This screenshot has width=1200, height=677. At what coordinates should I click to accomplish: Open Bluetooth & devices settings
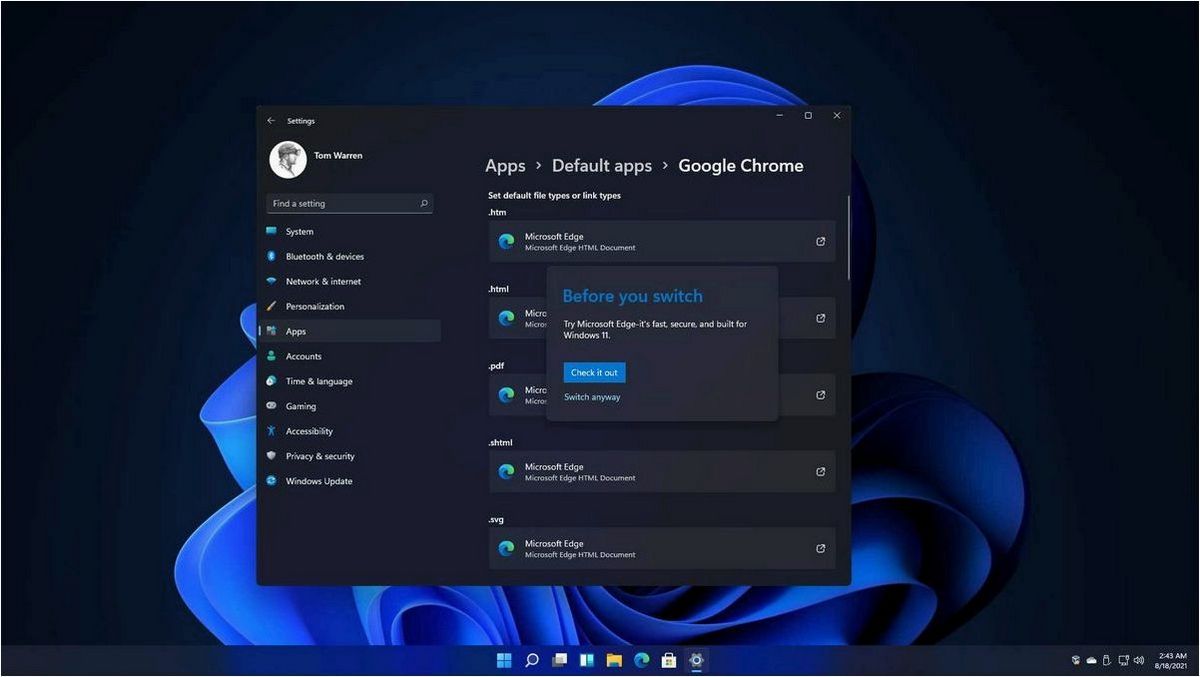pos(349,256)
